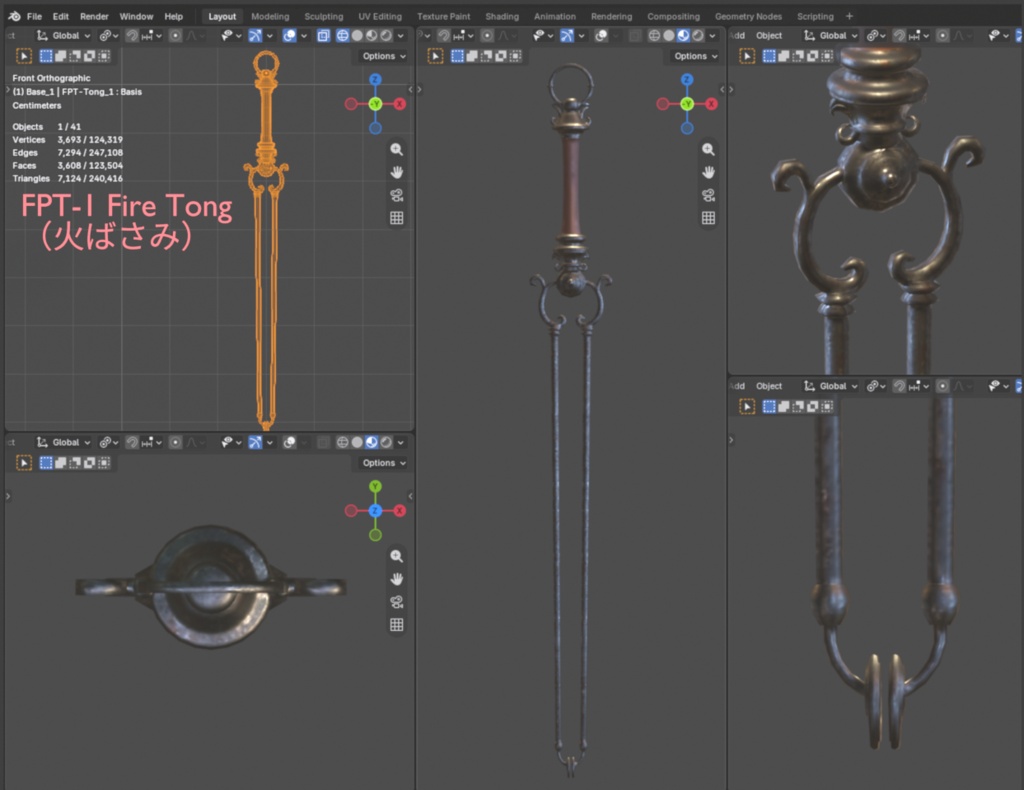Image resolution: width=1024 pixels, height=790 pixels.
Task: Toggle X-ray mode in Front Orthographic viewport
Action: click(x=323, y=36)
